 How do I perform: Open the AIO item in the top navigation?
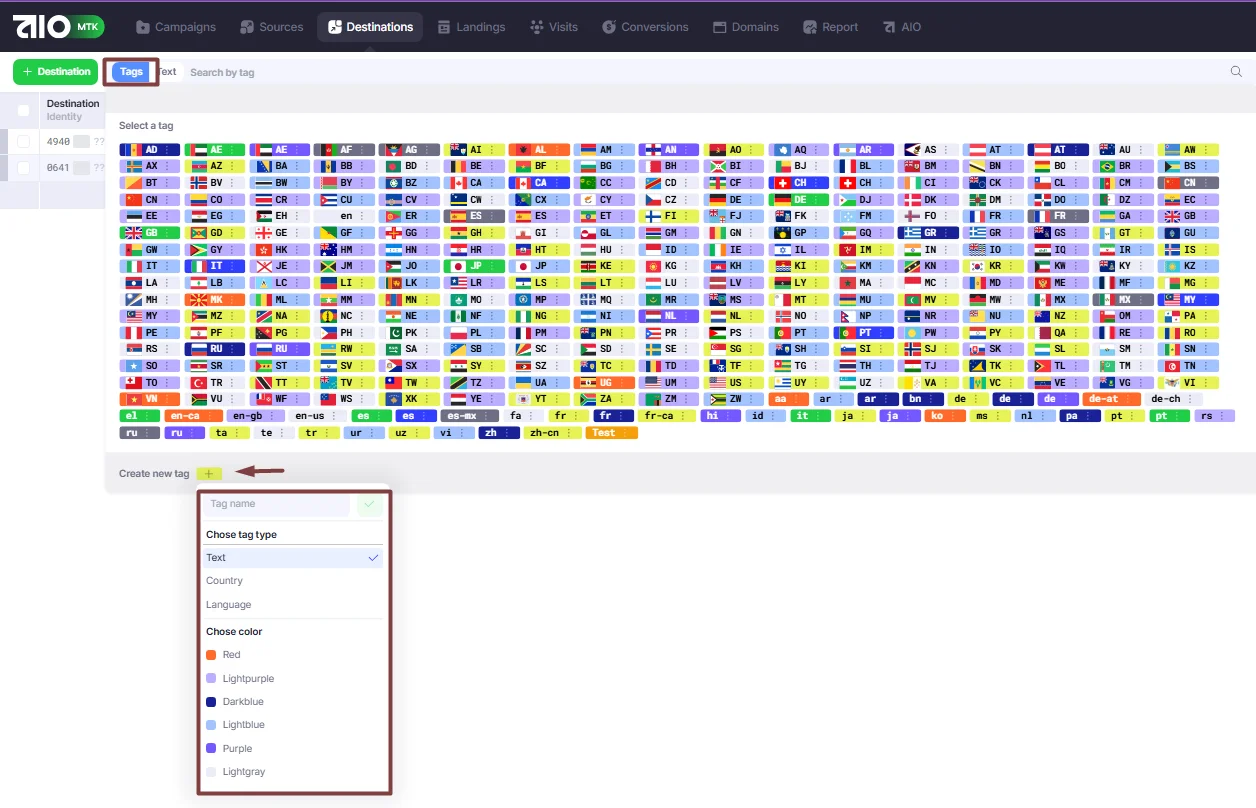[x=901, y=27]
